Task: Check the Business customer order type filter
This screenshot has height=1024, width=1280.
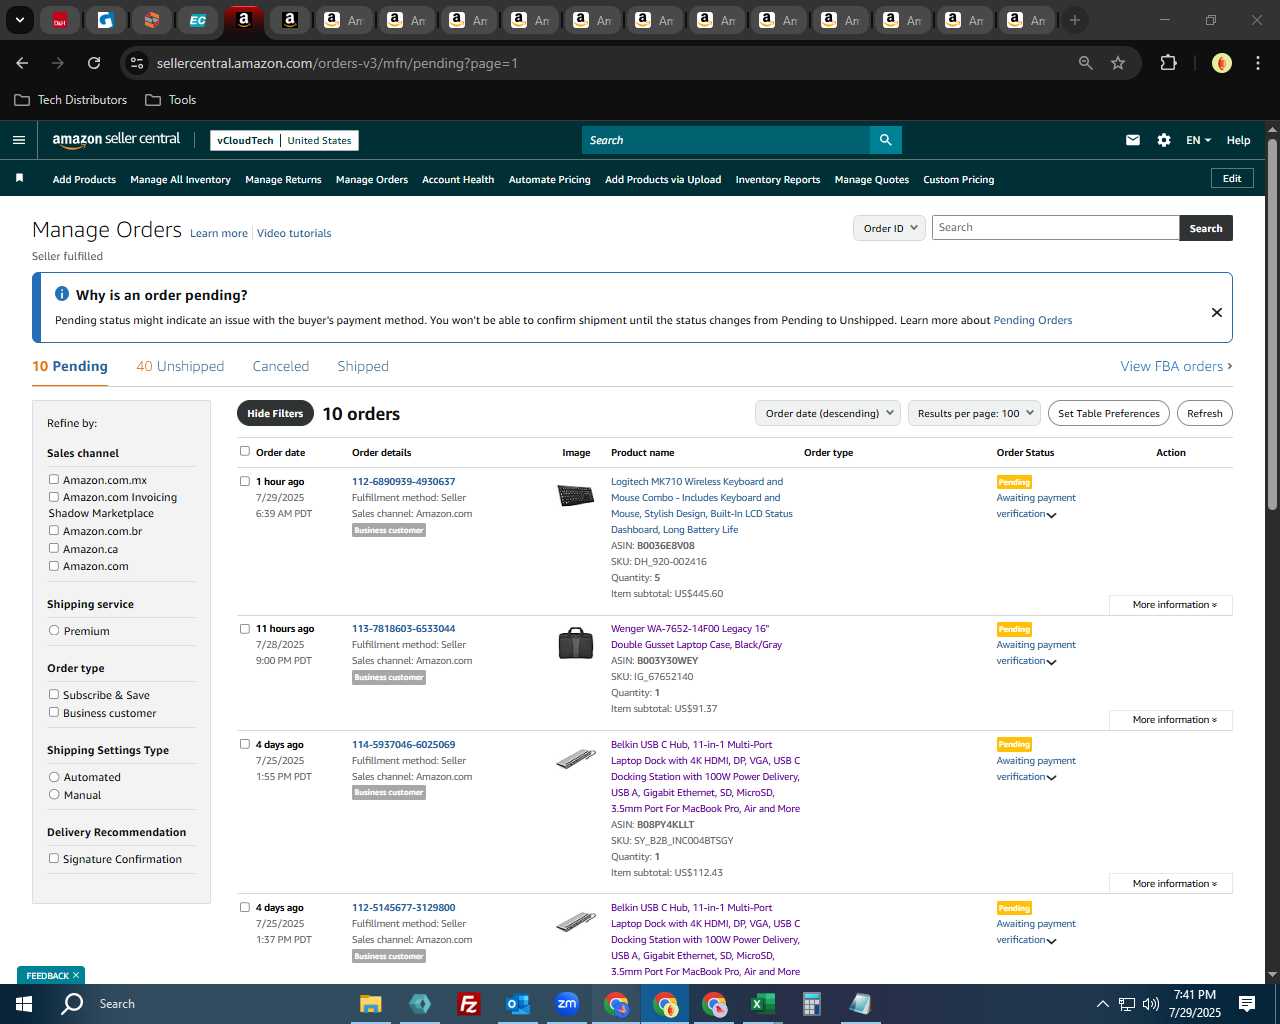Action: 54,712
